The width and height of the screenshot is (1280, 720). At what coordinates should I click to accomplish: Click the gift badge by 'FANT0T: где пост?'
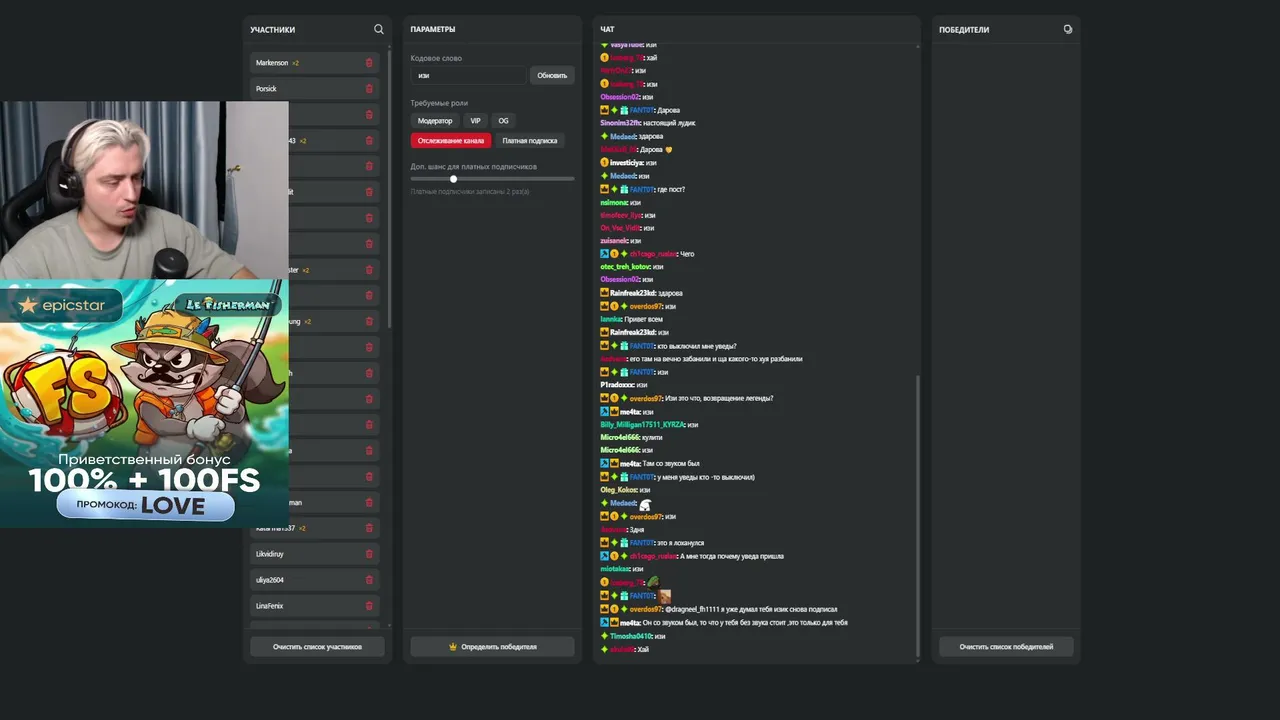click(x=624, y=189)
